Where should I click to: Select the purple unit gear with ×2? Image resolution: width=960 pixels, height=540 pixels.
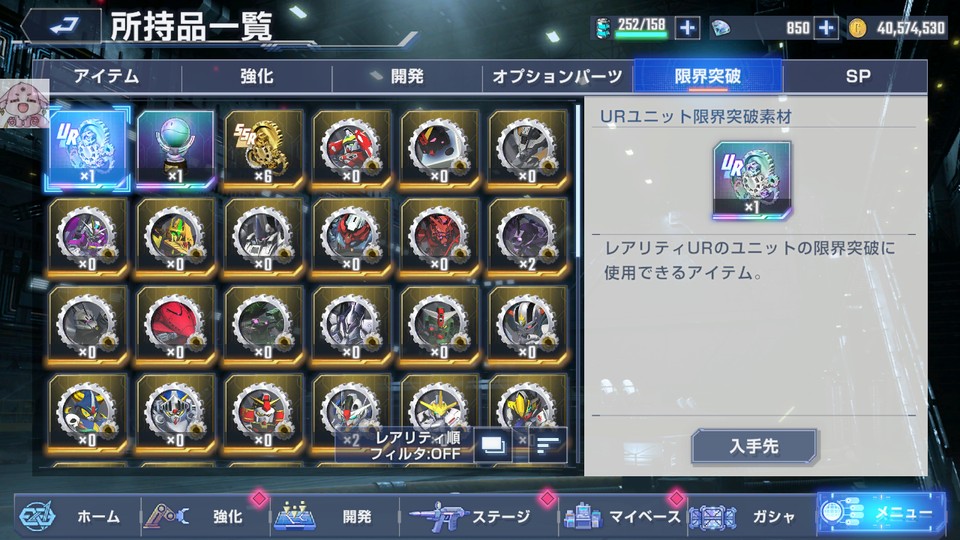click(528, 237)
